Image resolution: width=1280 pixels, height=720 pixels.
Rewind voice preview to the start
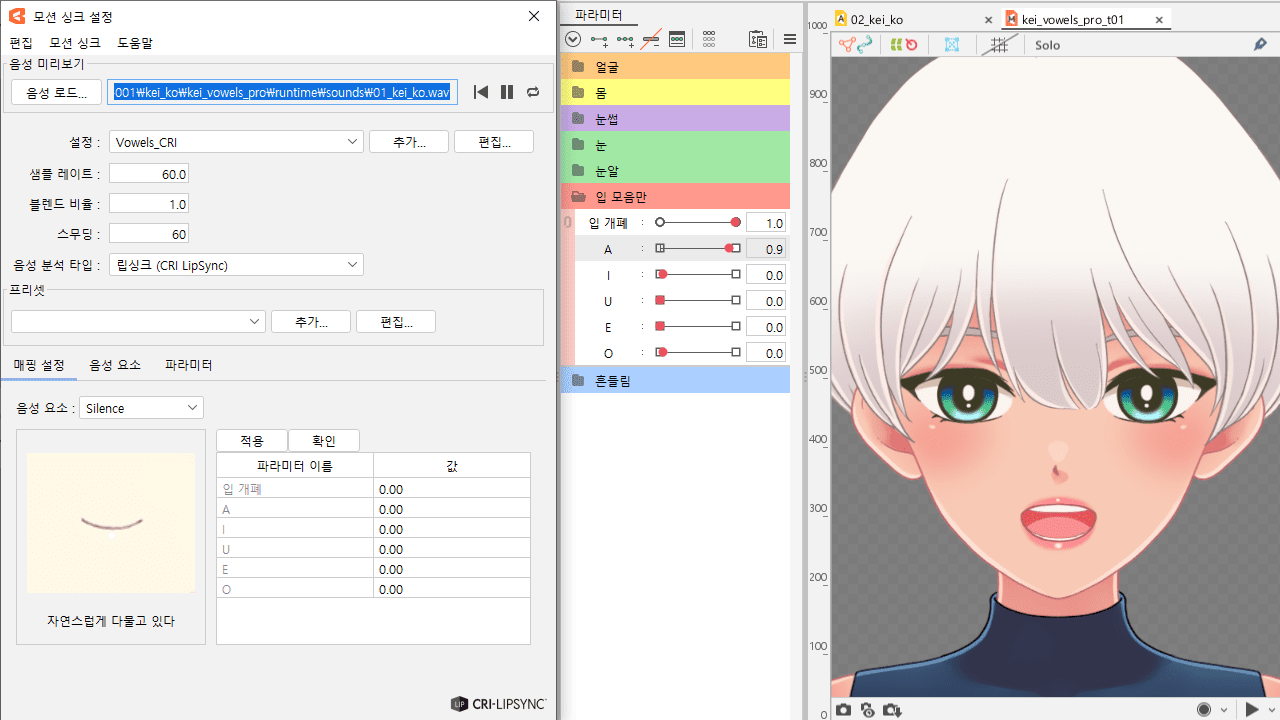tap(481, 92)
